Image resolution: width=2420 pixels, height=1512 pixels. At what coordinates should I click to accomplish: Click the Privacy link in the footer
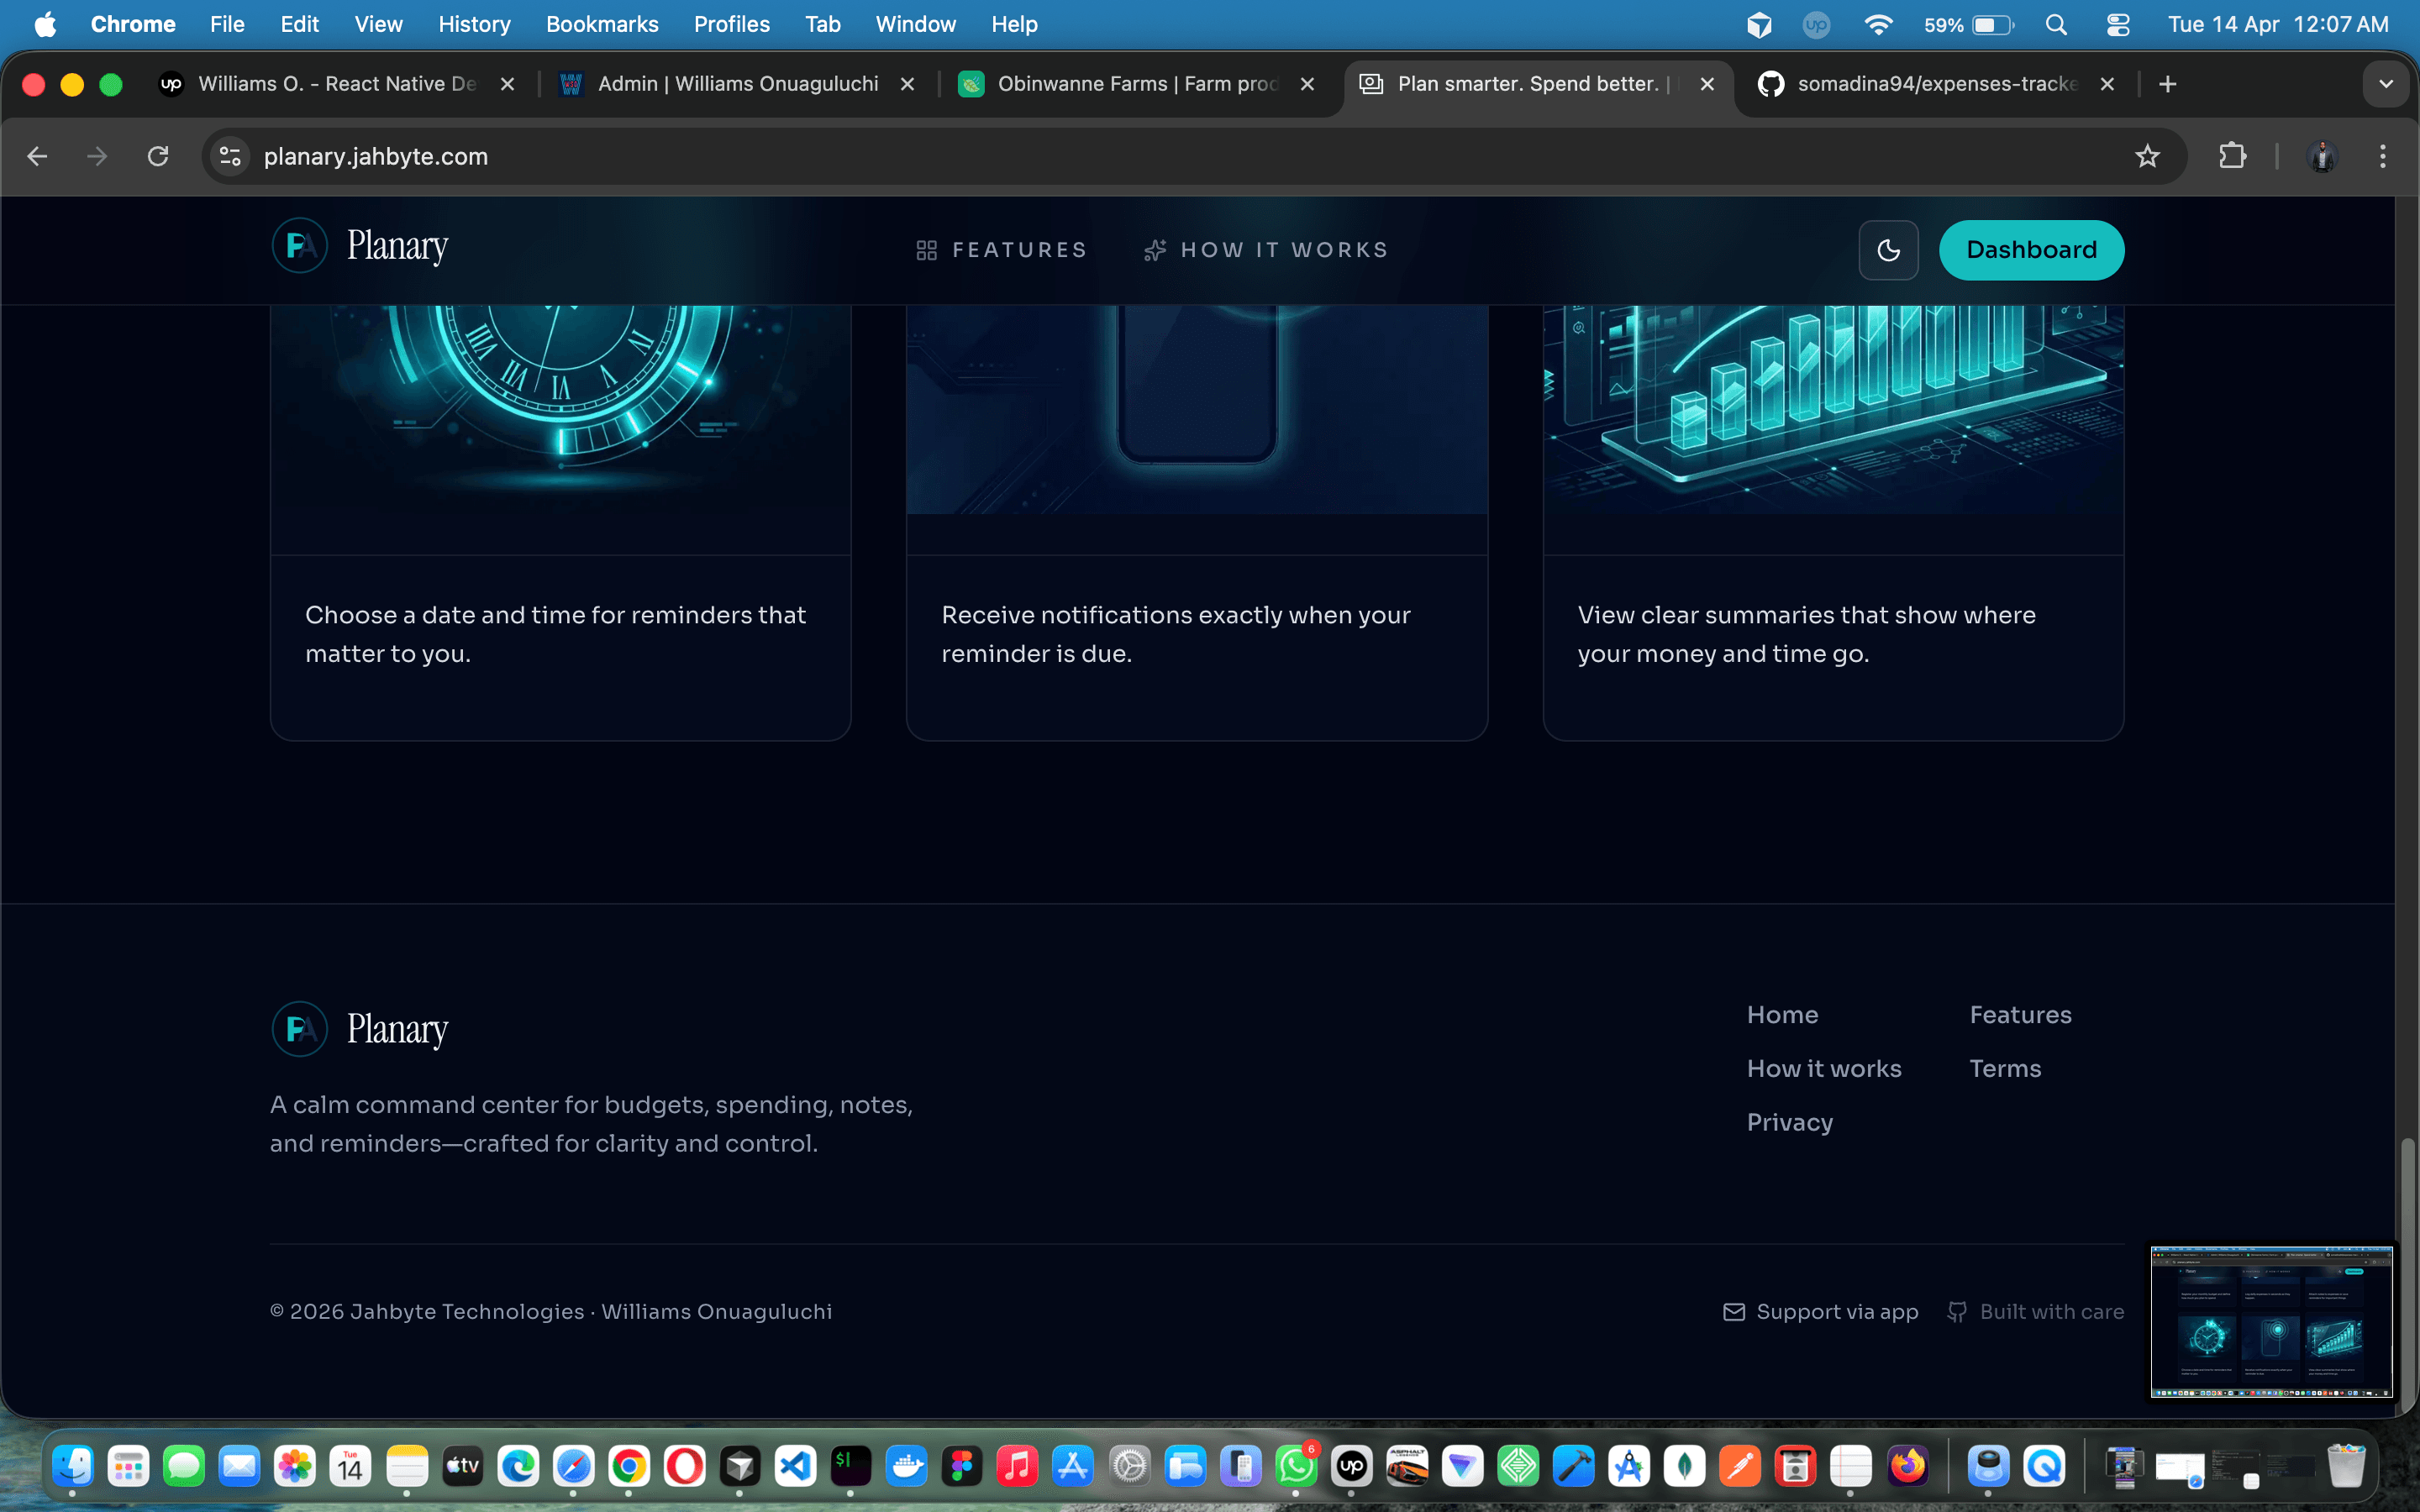point(1790,1122)
